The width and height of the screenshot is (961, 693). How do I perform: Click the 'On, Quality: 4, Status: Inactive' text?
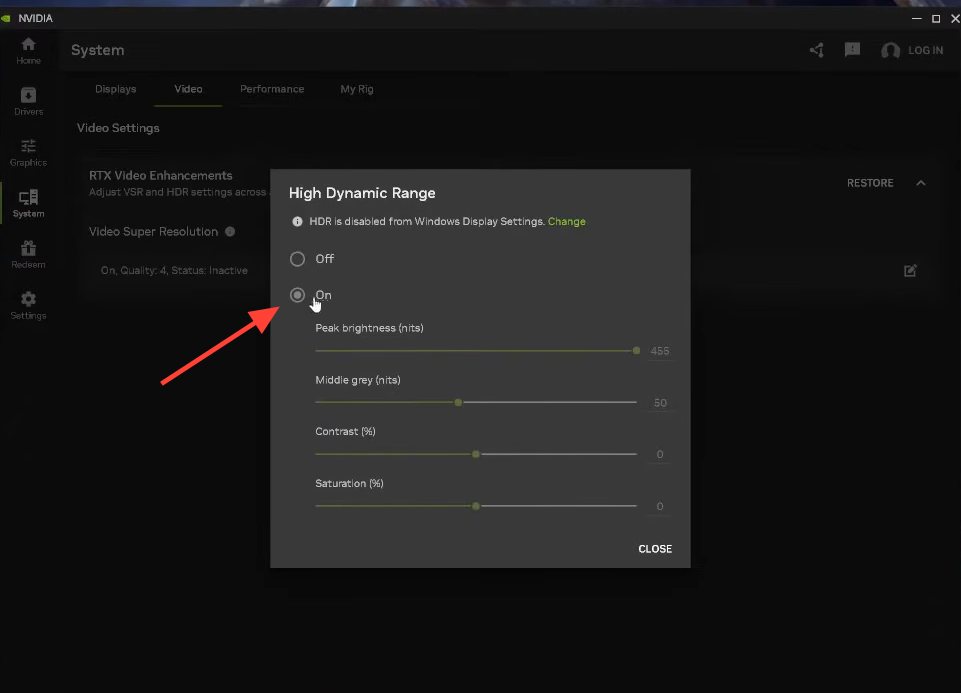(x=174, y=270)
